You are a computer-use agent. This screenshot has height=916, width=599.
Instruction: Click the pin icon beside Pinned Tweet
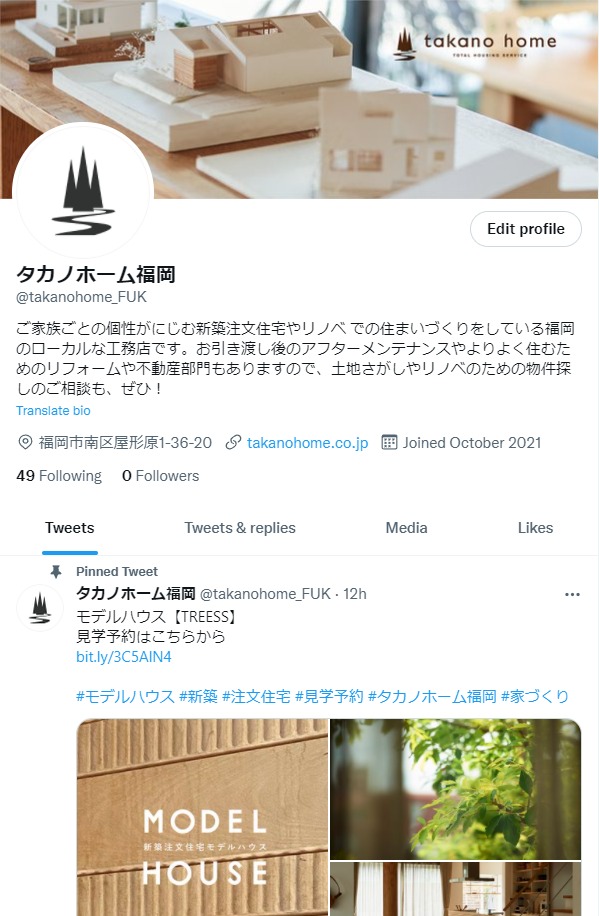56,571
